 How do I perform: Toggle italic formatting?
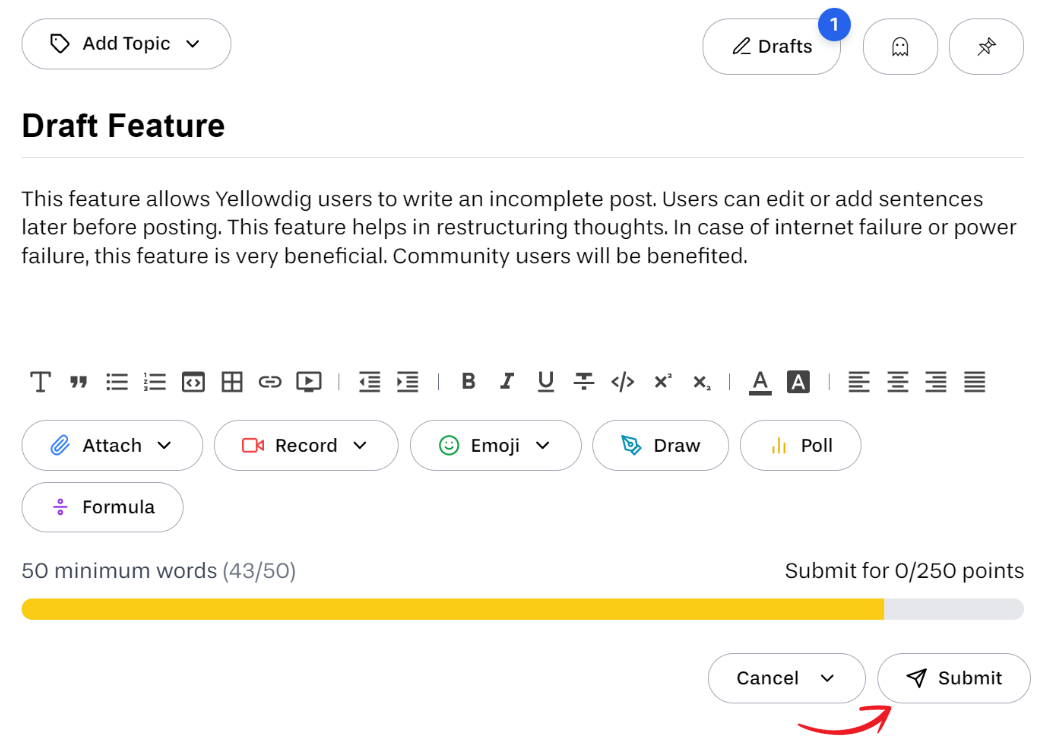tap(507, 381)
